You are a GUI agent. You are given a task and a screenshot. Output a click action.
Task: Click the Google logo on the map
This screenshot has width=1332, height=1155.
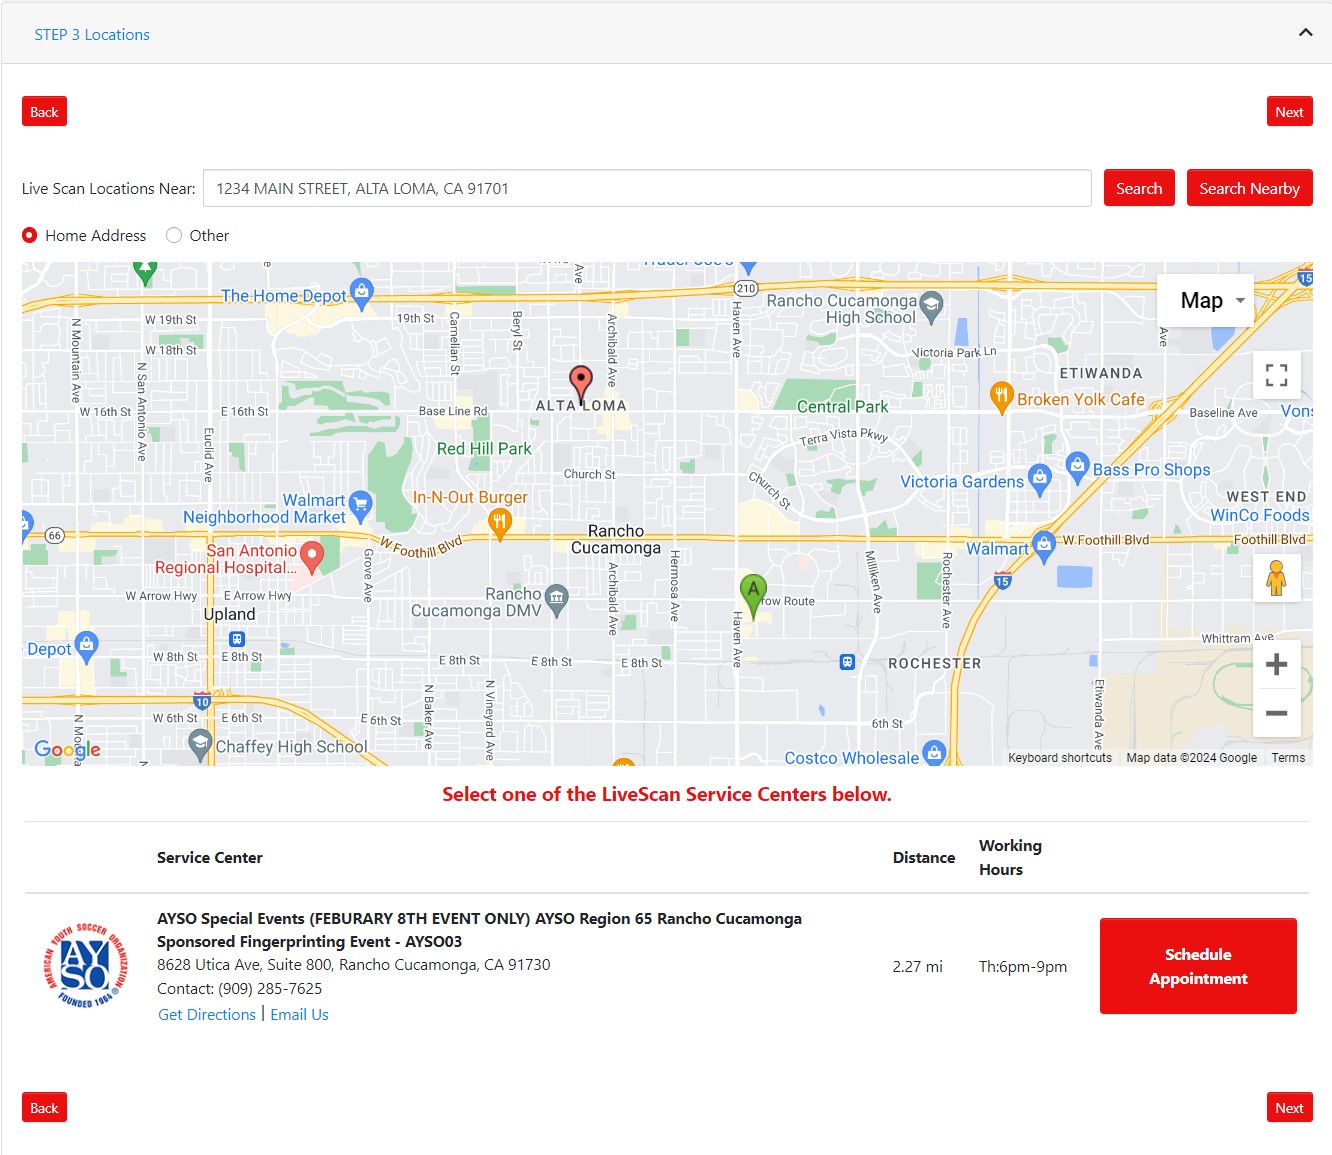click(x=67, y=749)
